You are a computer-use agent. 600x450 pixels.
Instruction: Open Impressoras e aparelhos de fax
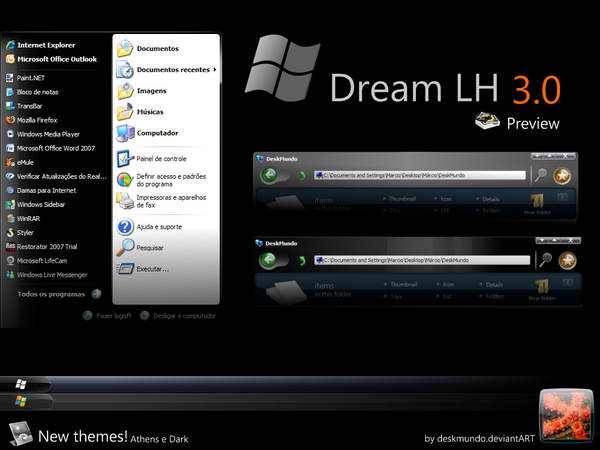161,201
